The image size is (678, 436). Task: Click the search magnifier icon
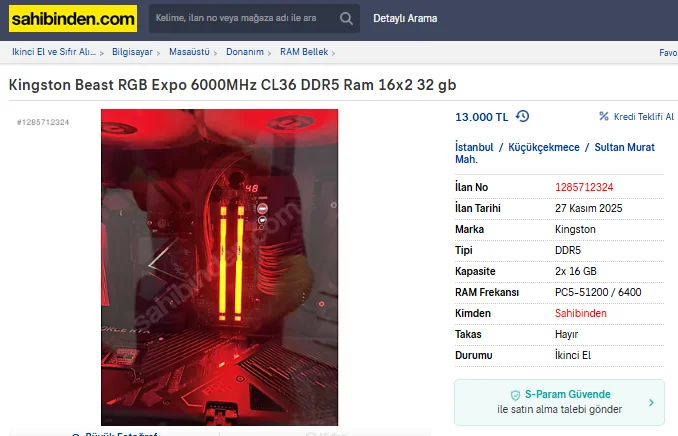pyautogui.click(x=346, y=18)
